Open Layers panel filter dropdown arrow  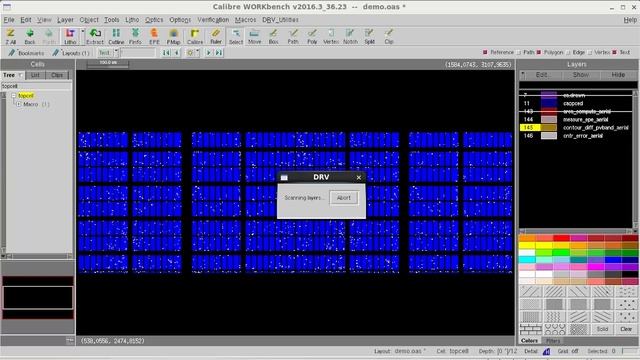pyautogui.click(x=523, y=75)
